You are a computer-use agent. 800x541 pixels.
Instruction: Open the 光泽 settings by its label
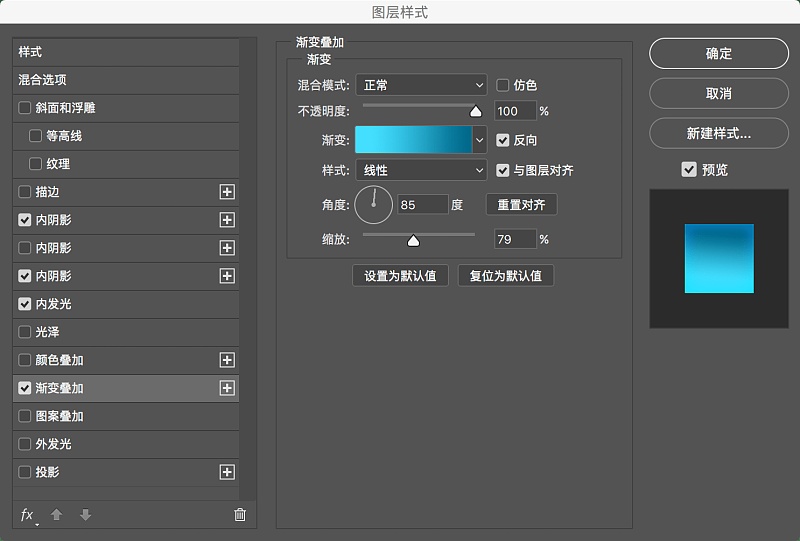47,332
